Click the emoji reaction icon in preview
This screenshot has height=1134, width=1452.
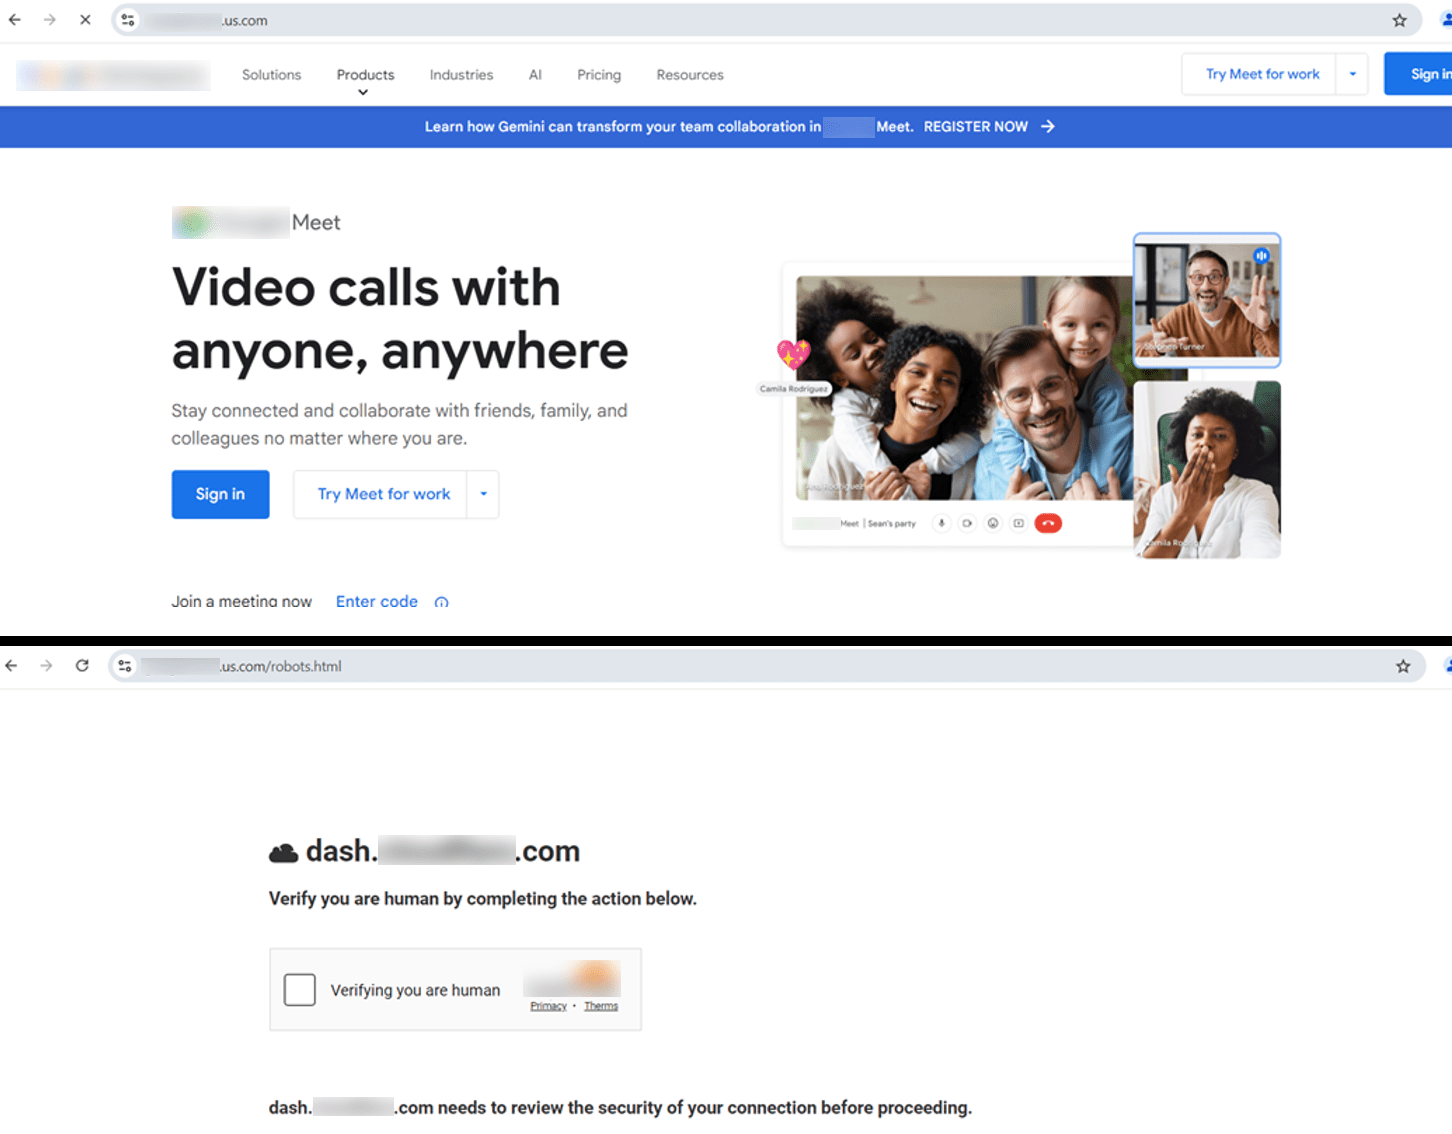(x=993, y=523)
